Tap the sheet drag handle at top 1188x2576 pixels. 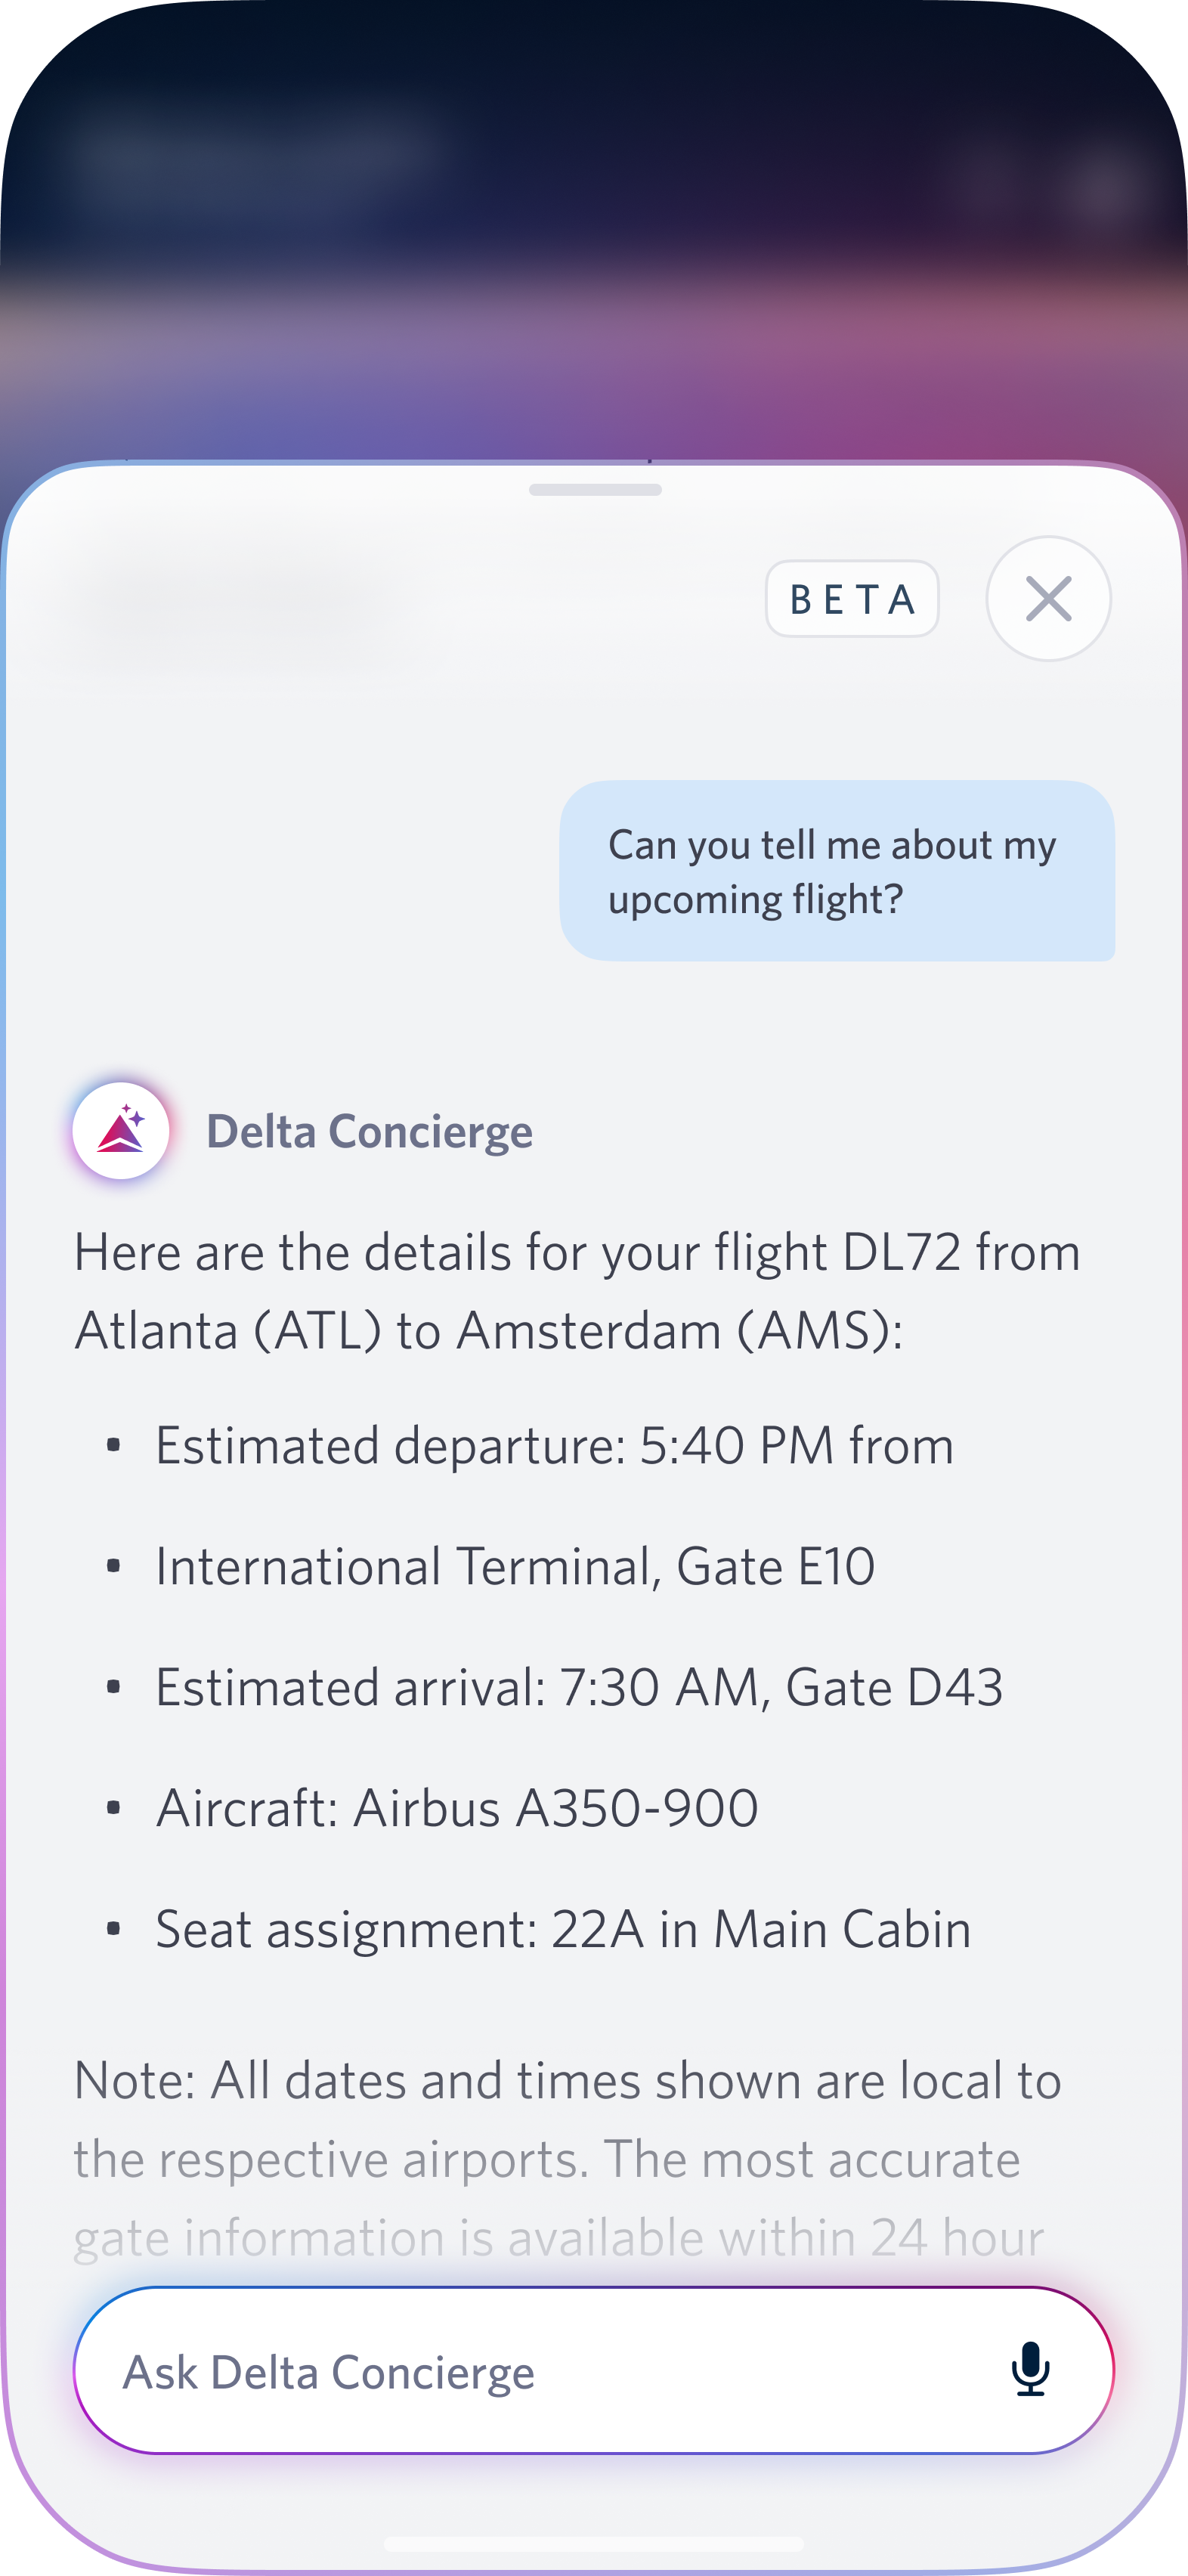(595, 490)
